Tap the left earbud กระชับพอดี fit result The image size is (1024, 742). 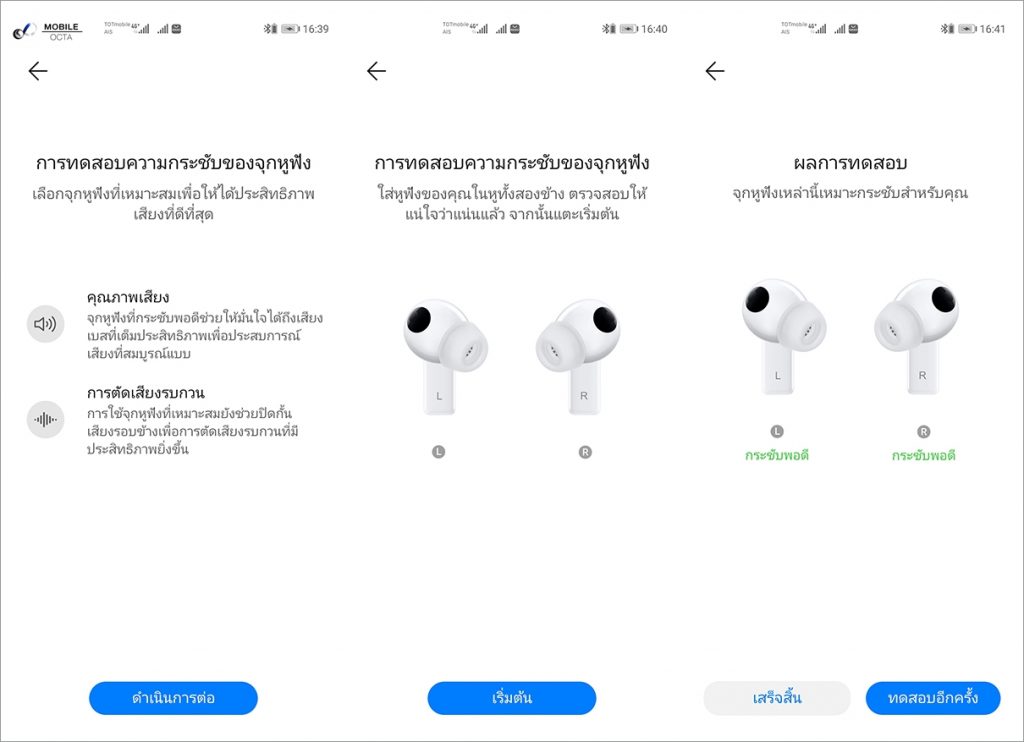pos(776,455)
